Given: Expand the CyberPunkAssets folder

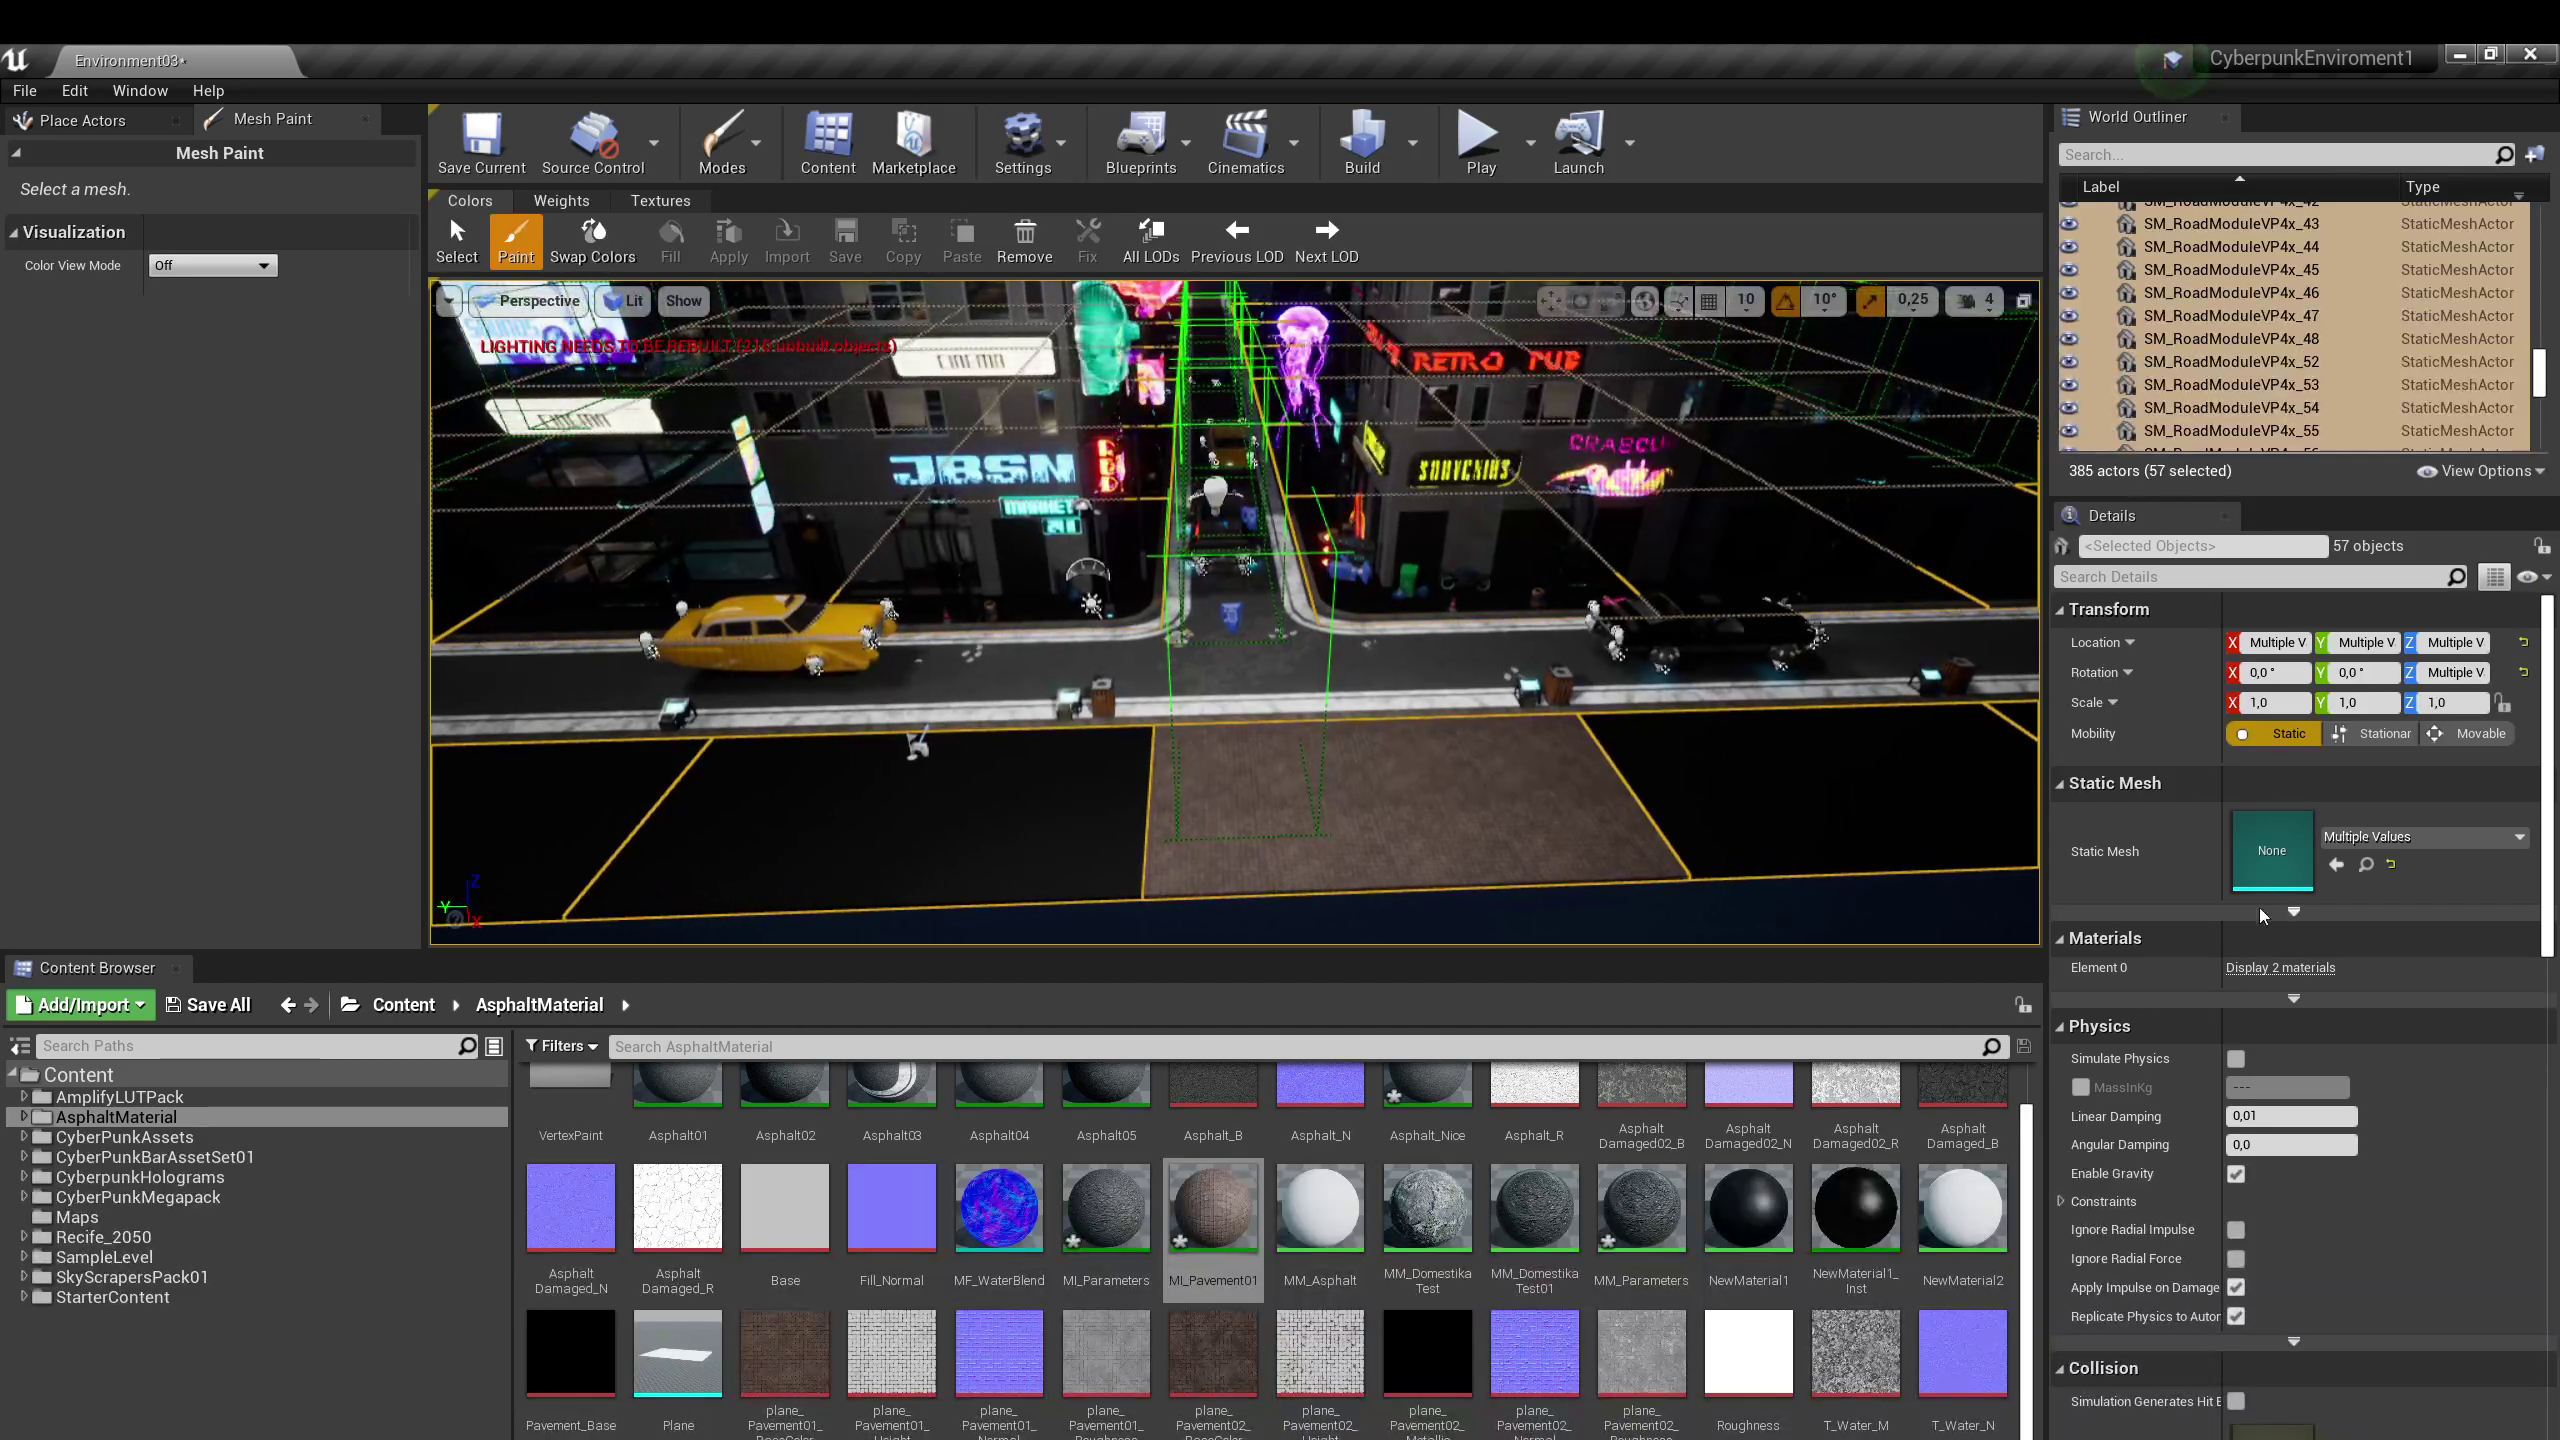Looking at the screenshot, I should coord(24,1137).
